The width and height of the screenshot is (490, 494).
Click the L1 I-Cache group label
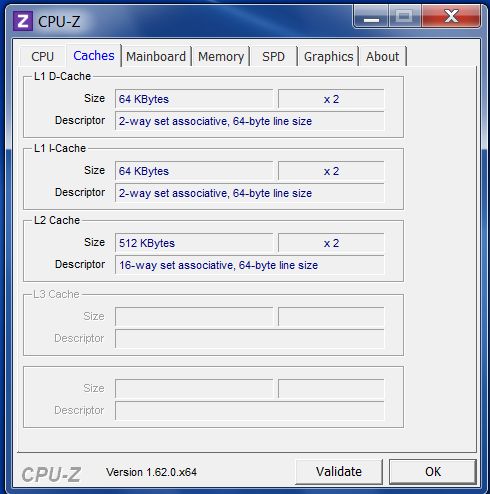[60, 148]
